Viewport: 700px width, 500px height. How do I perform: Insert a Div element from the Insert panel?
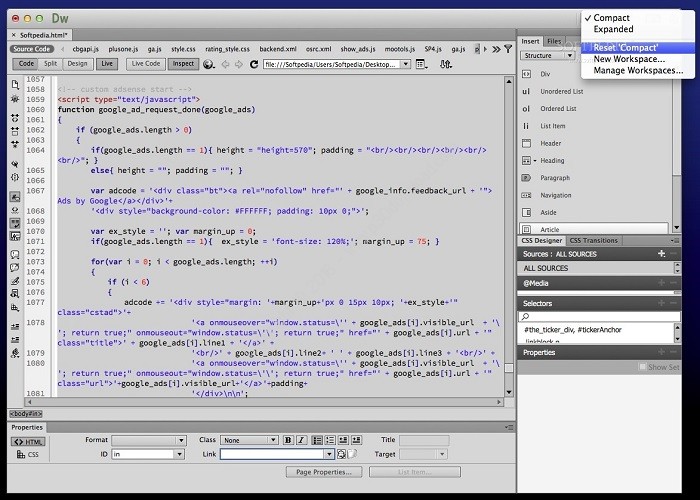[x=545, y=74]
